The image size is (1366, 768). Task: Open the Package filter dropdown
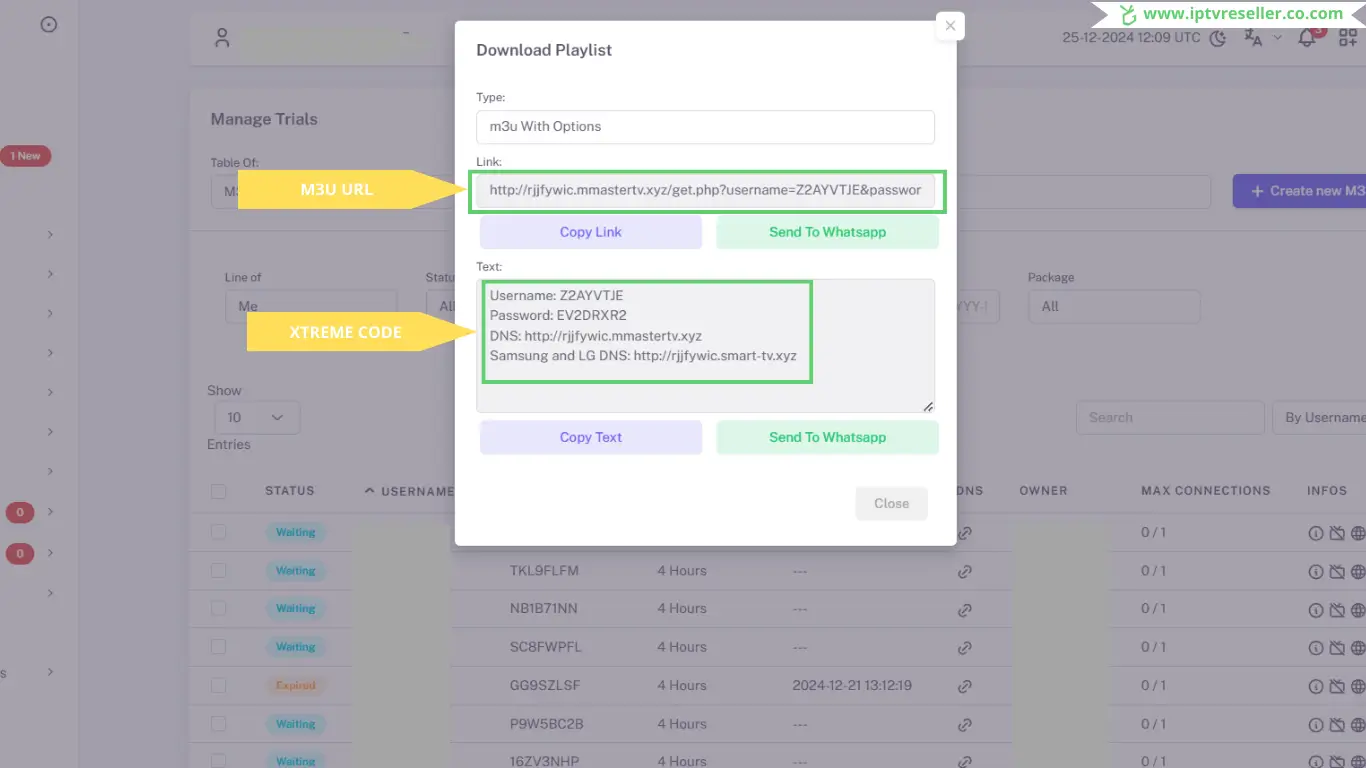coord(1113,306)
